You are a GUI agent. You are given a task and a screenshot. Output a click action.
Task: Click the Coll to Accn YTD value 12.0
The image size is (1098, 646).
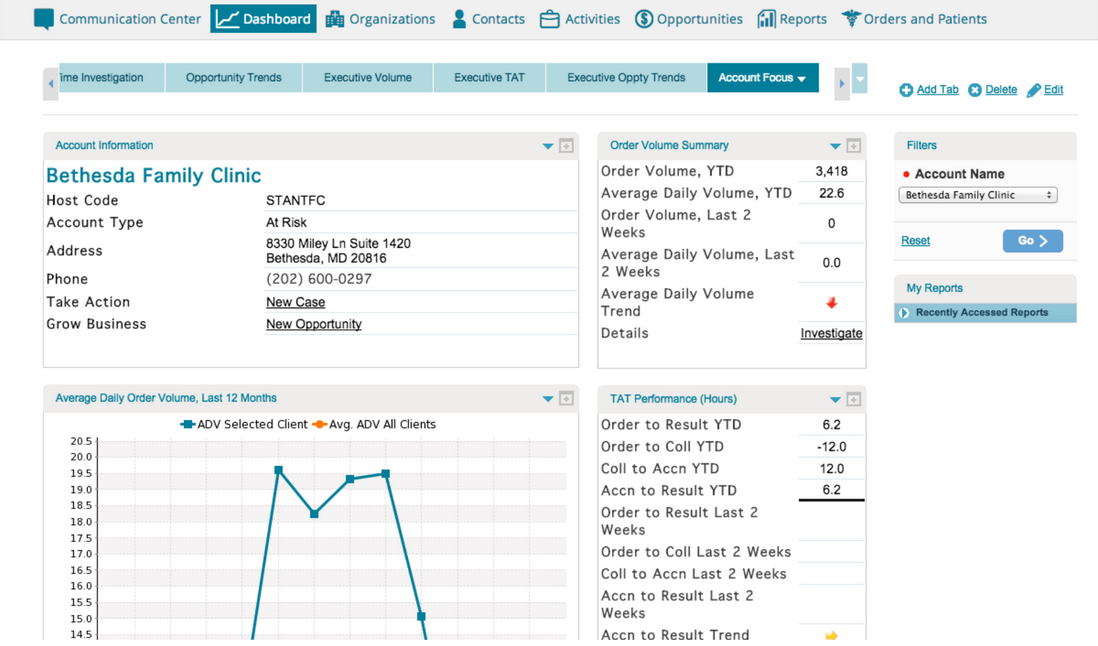coord(831,469)
